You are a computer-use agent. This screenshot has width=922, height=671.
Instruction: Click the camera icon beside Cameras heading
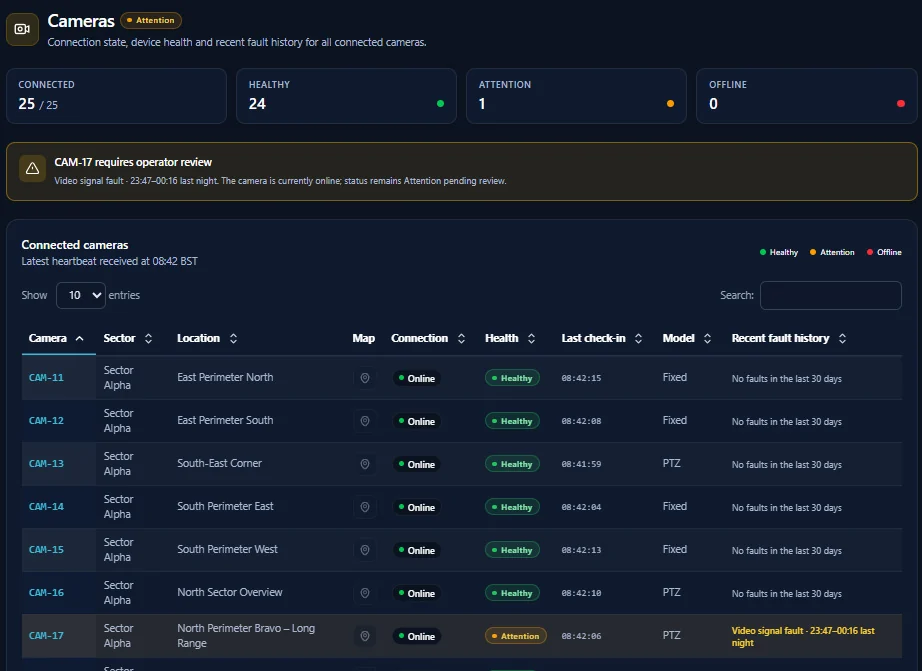[22, 29]
